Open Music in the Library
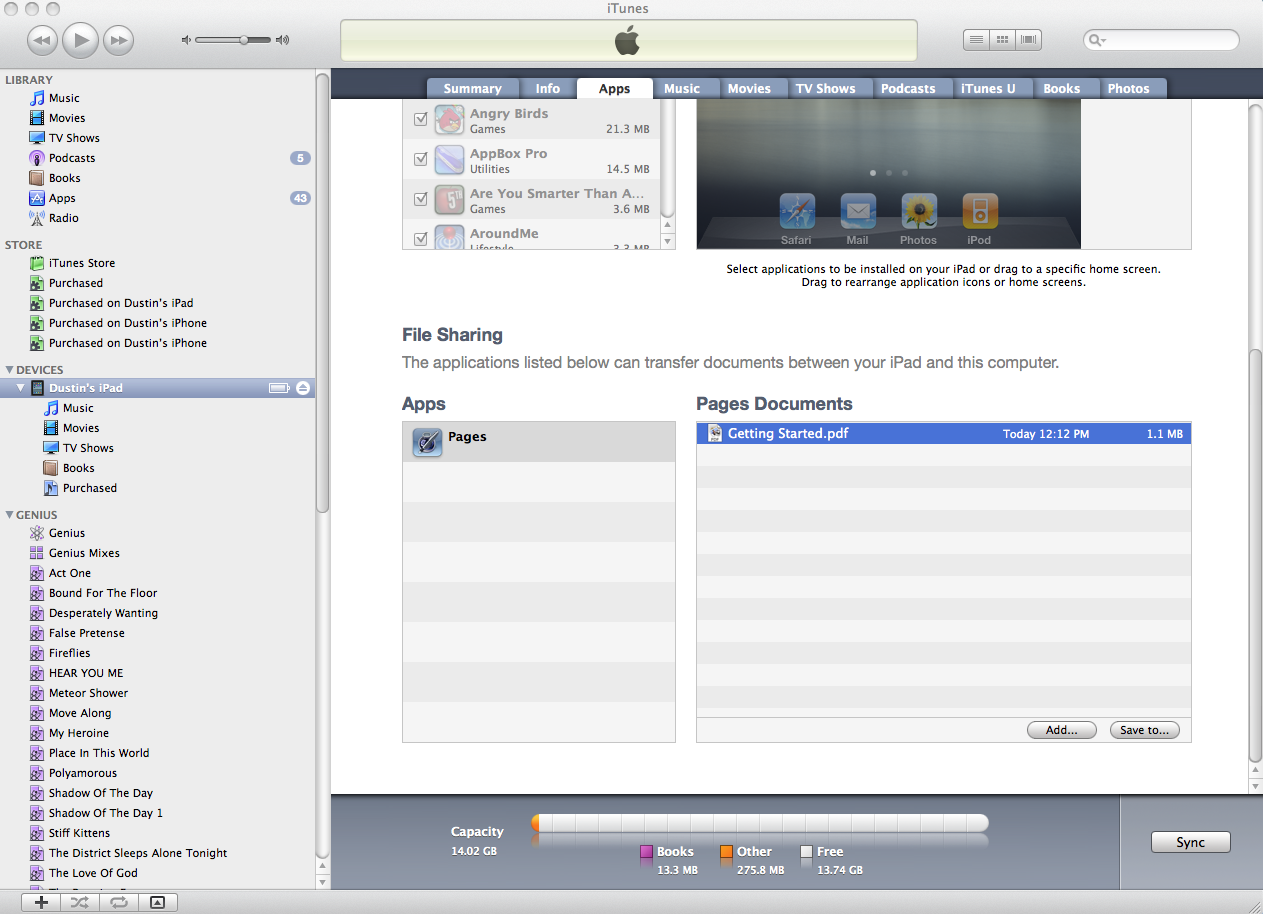 [x=64, y=98]
